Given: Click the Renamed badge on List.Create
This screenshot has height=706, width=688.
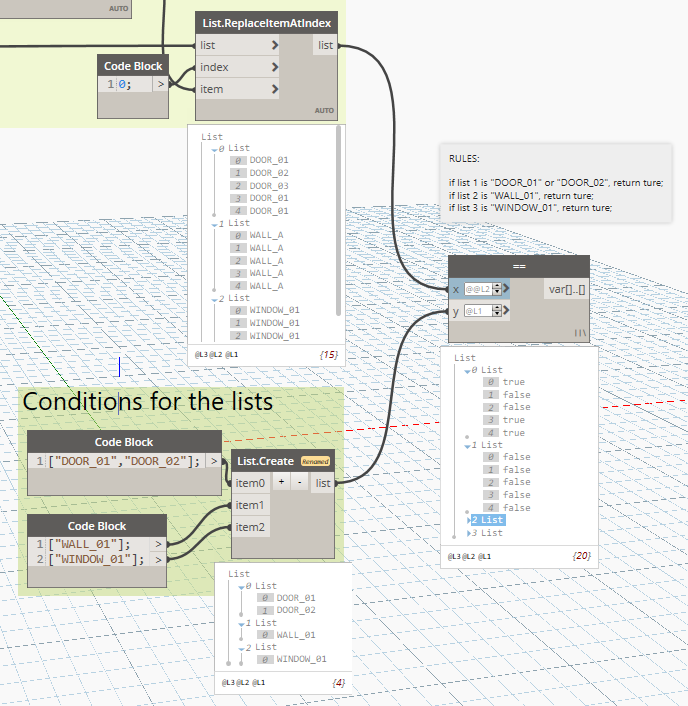Looking at the screenshot, I should click(315, 462).
